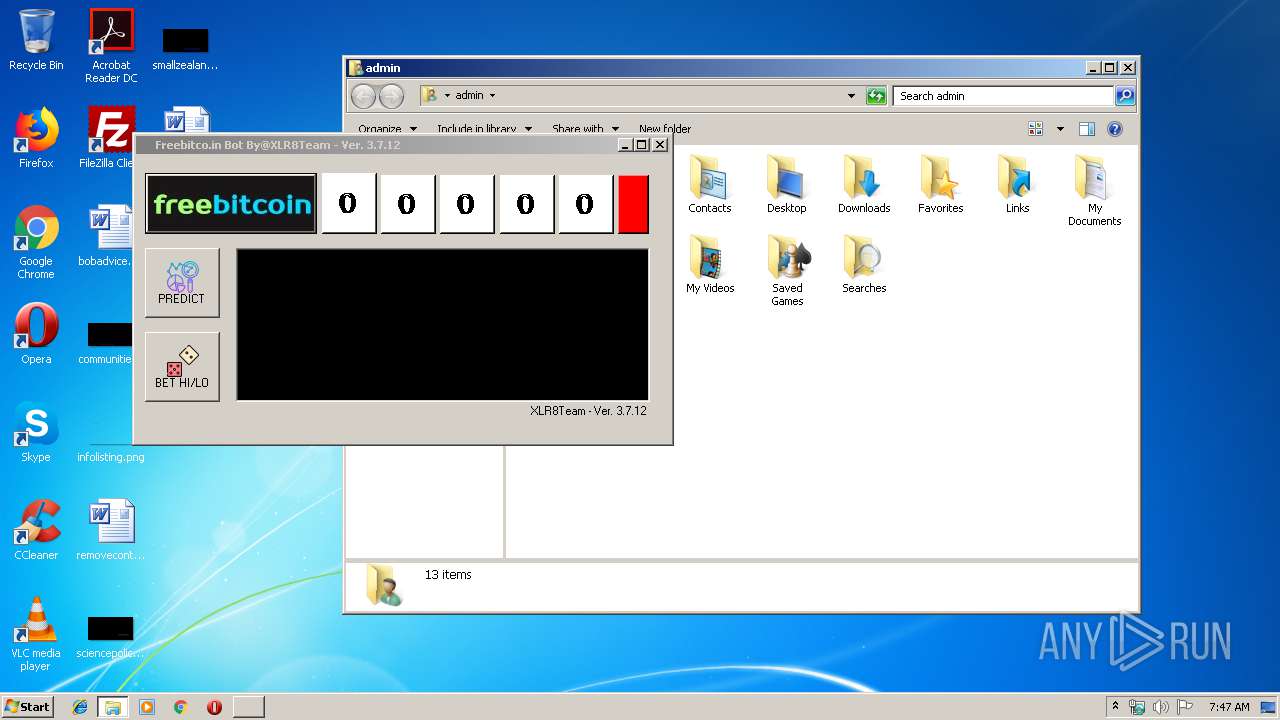Click the search magnifier icon in Explorer
This screenshot has height=720, width=1280.
[1125, 96]
